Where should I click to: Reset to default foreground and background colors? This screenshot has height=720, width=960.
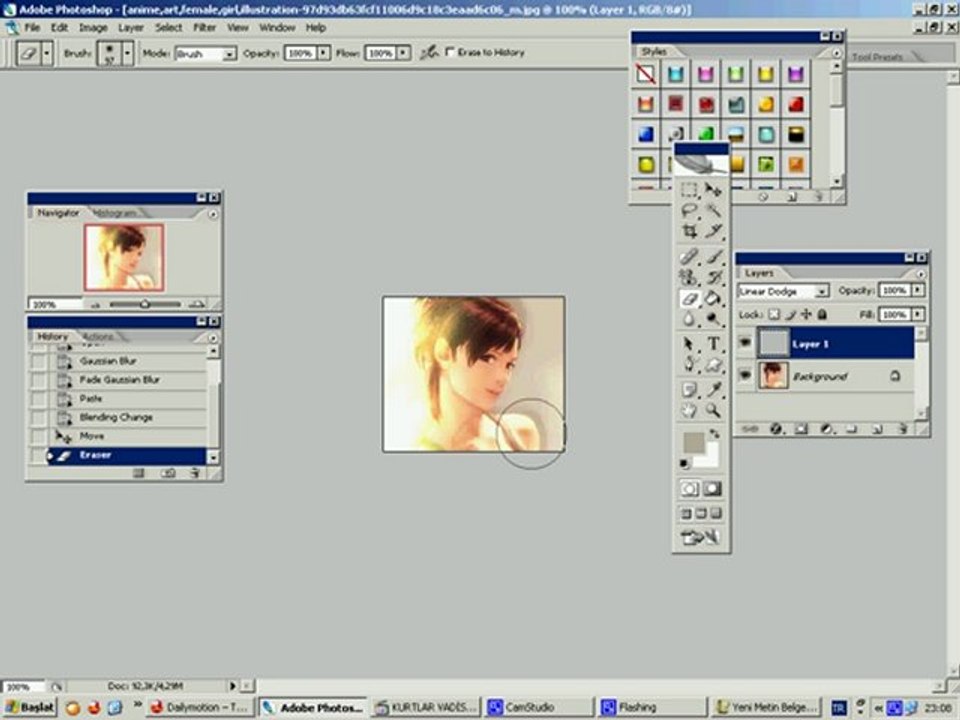click(x=684, y=463)
